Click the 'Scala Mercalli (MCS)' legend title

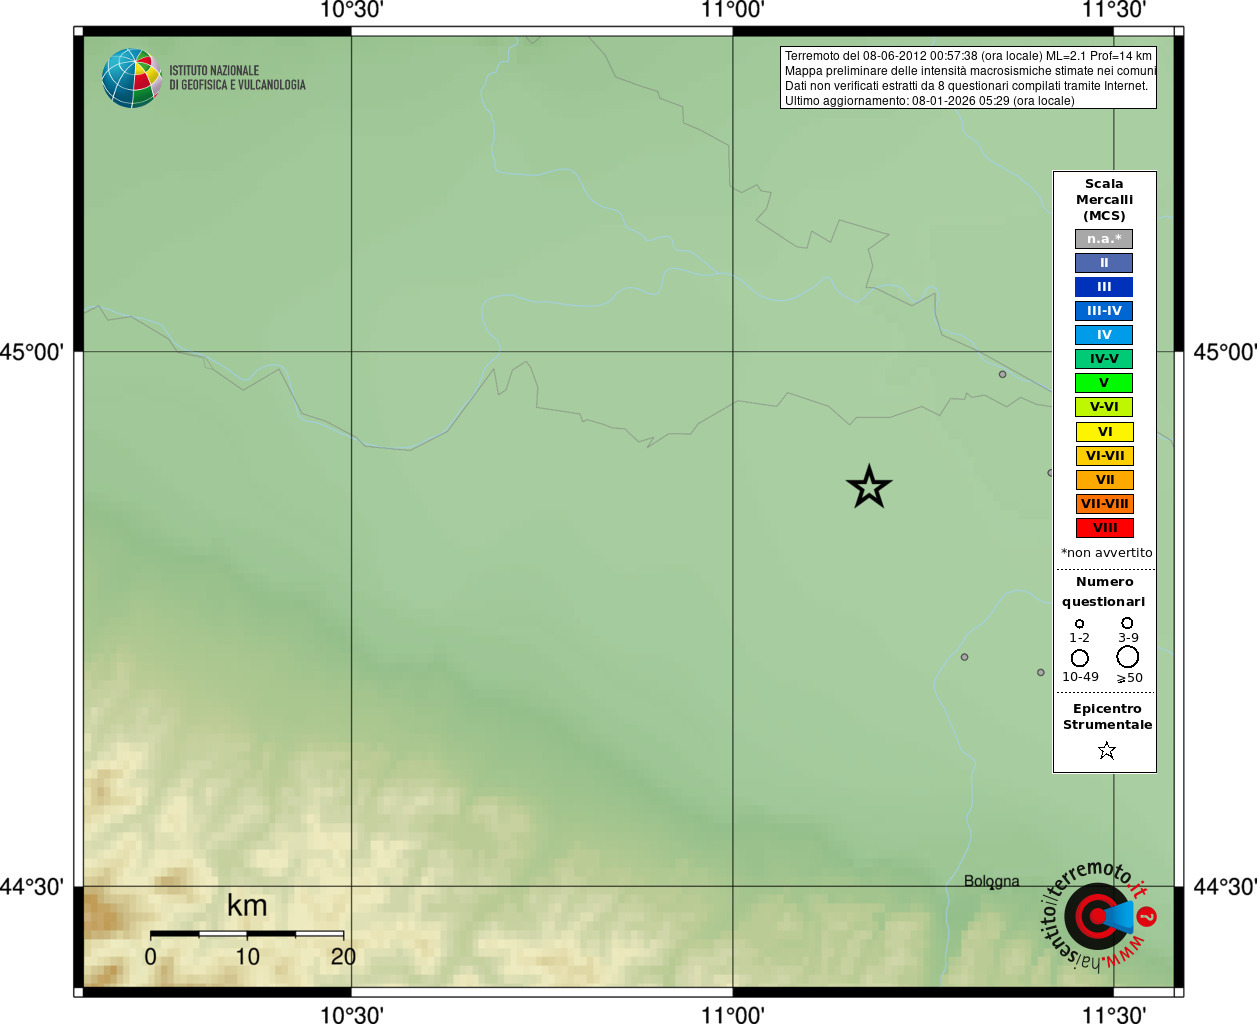[1104, 200]
